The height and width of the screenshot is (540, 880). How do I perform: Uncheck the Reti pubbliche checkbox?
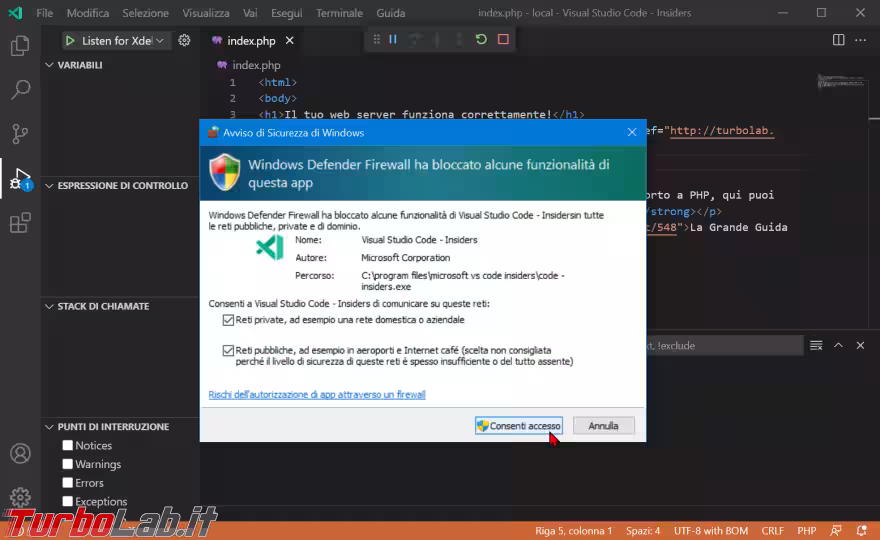(x=228, y=350)
